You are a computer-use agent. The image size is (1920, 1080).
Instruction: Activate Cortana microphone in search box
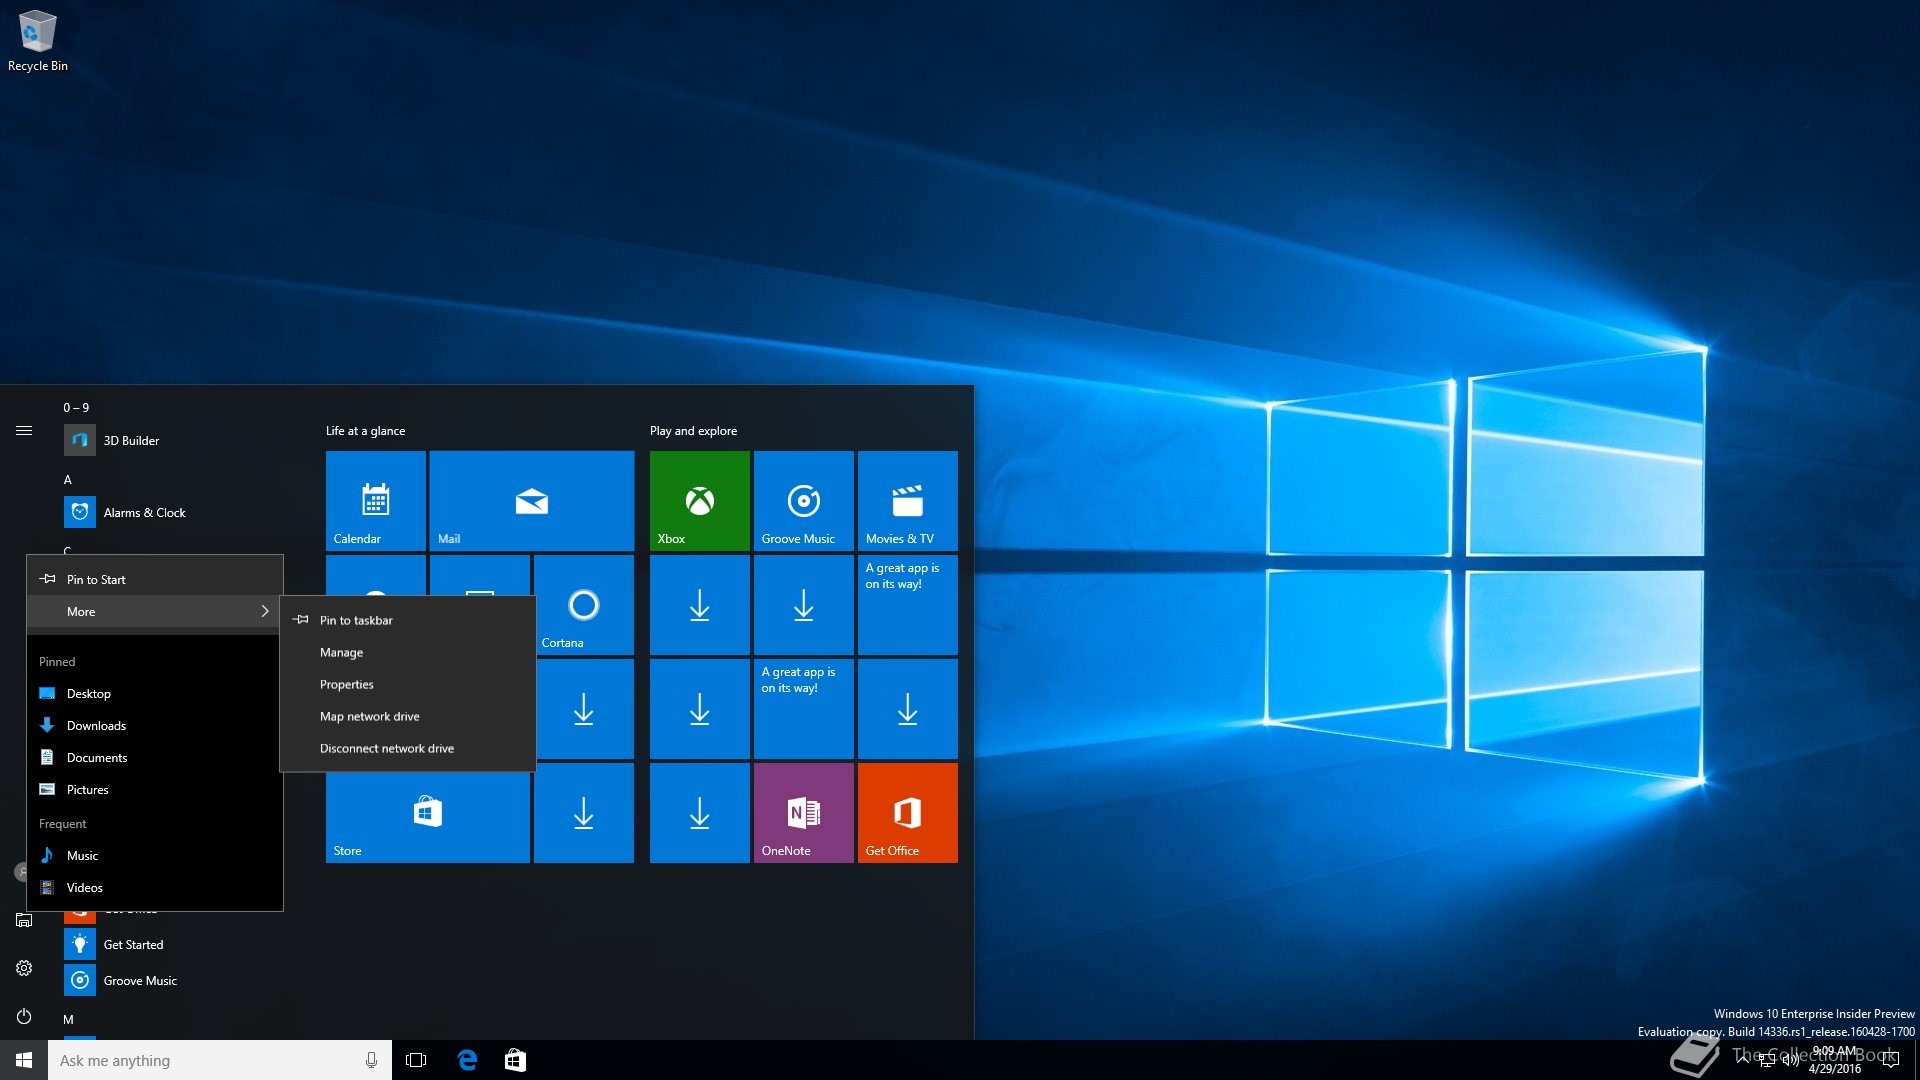tap(371, 1060)
